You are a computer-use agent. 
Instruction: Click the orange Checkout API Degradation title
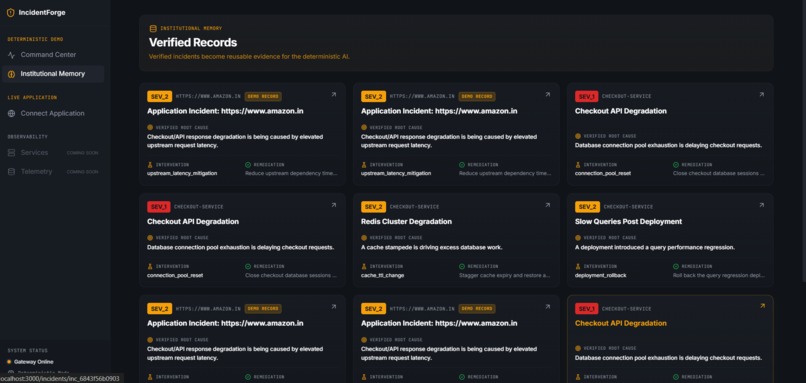620,323
